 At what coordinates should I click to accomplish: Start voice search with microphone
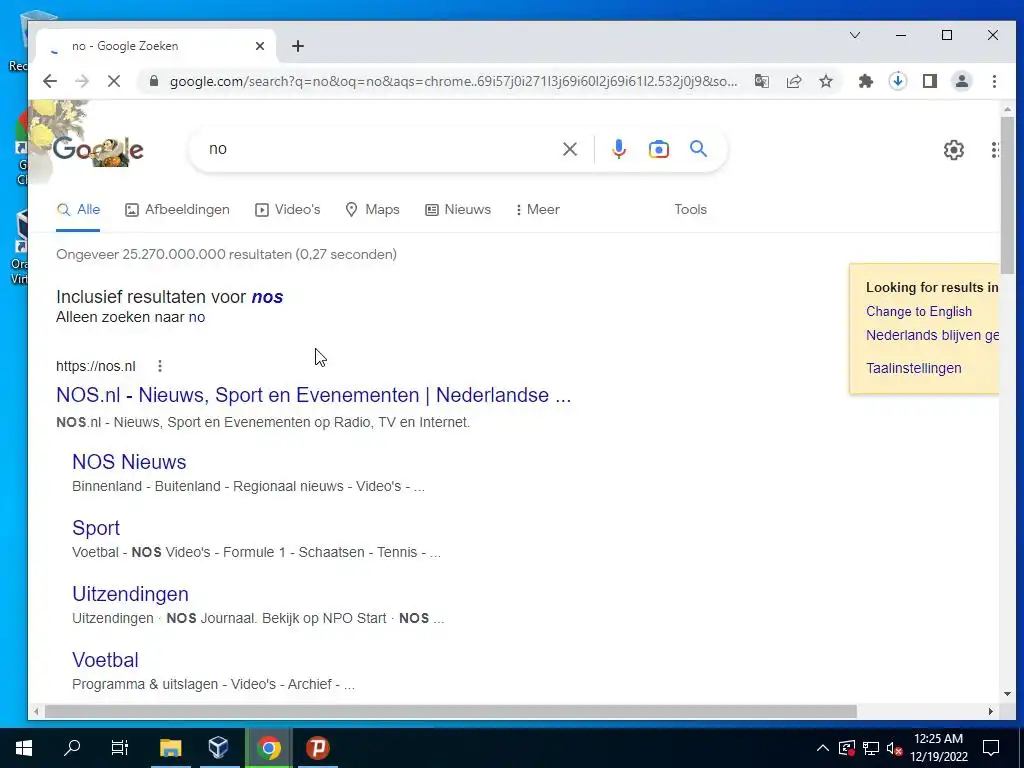(x=618, y=150)
